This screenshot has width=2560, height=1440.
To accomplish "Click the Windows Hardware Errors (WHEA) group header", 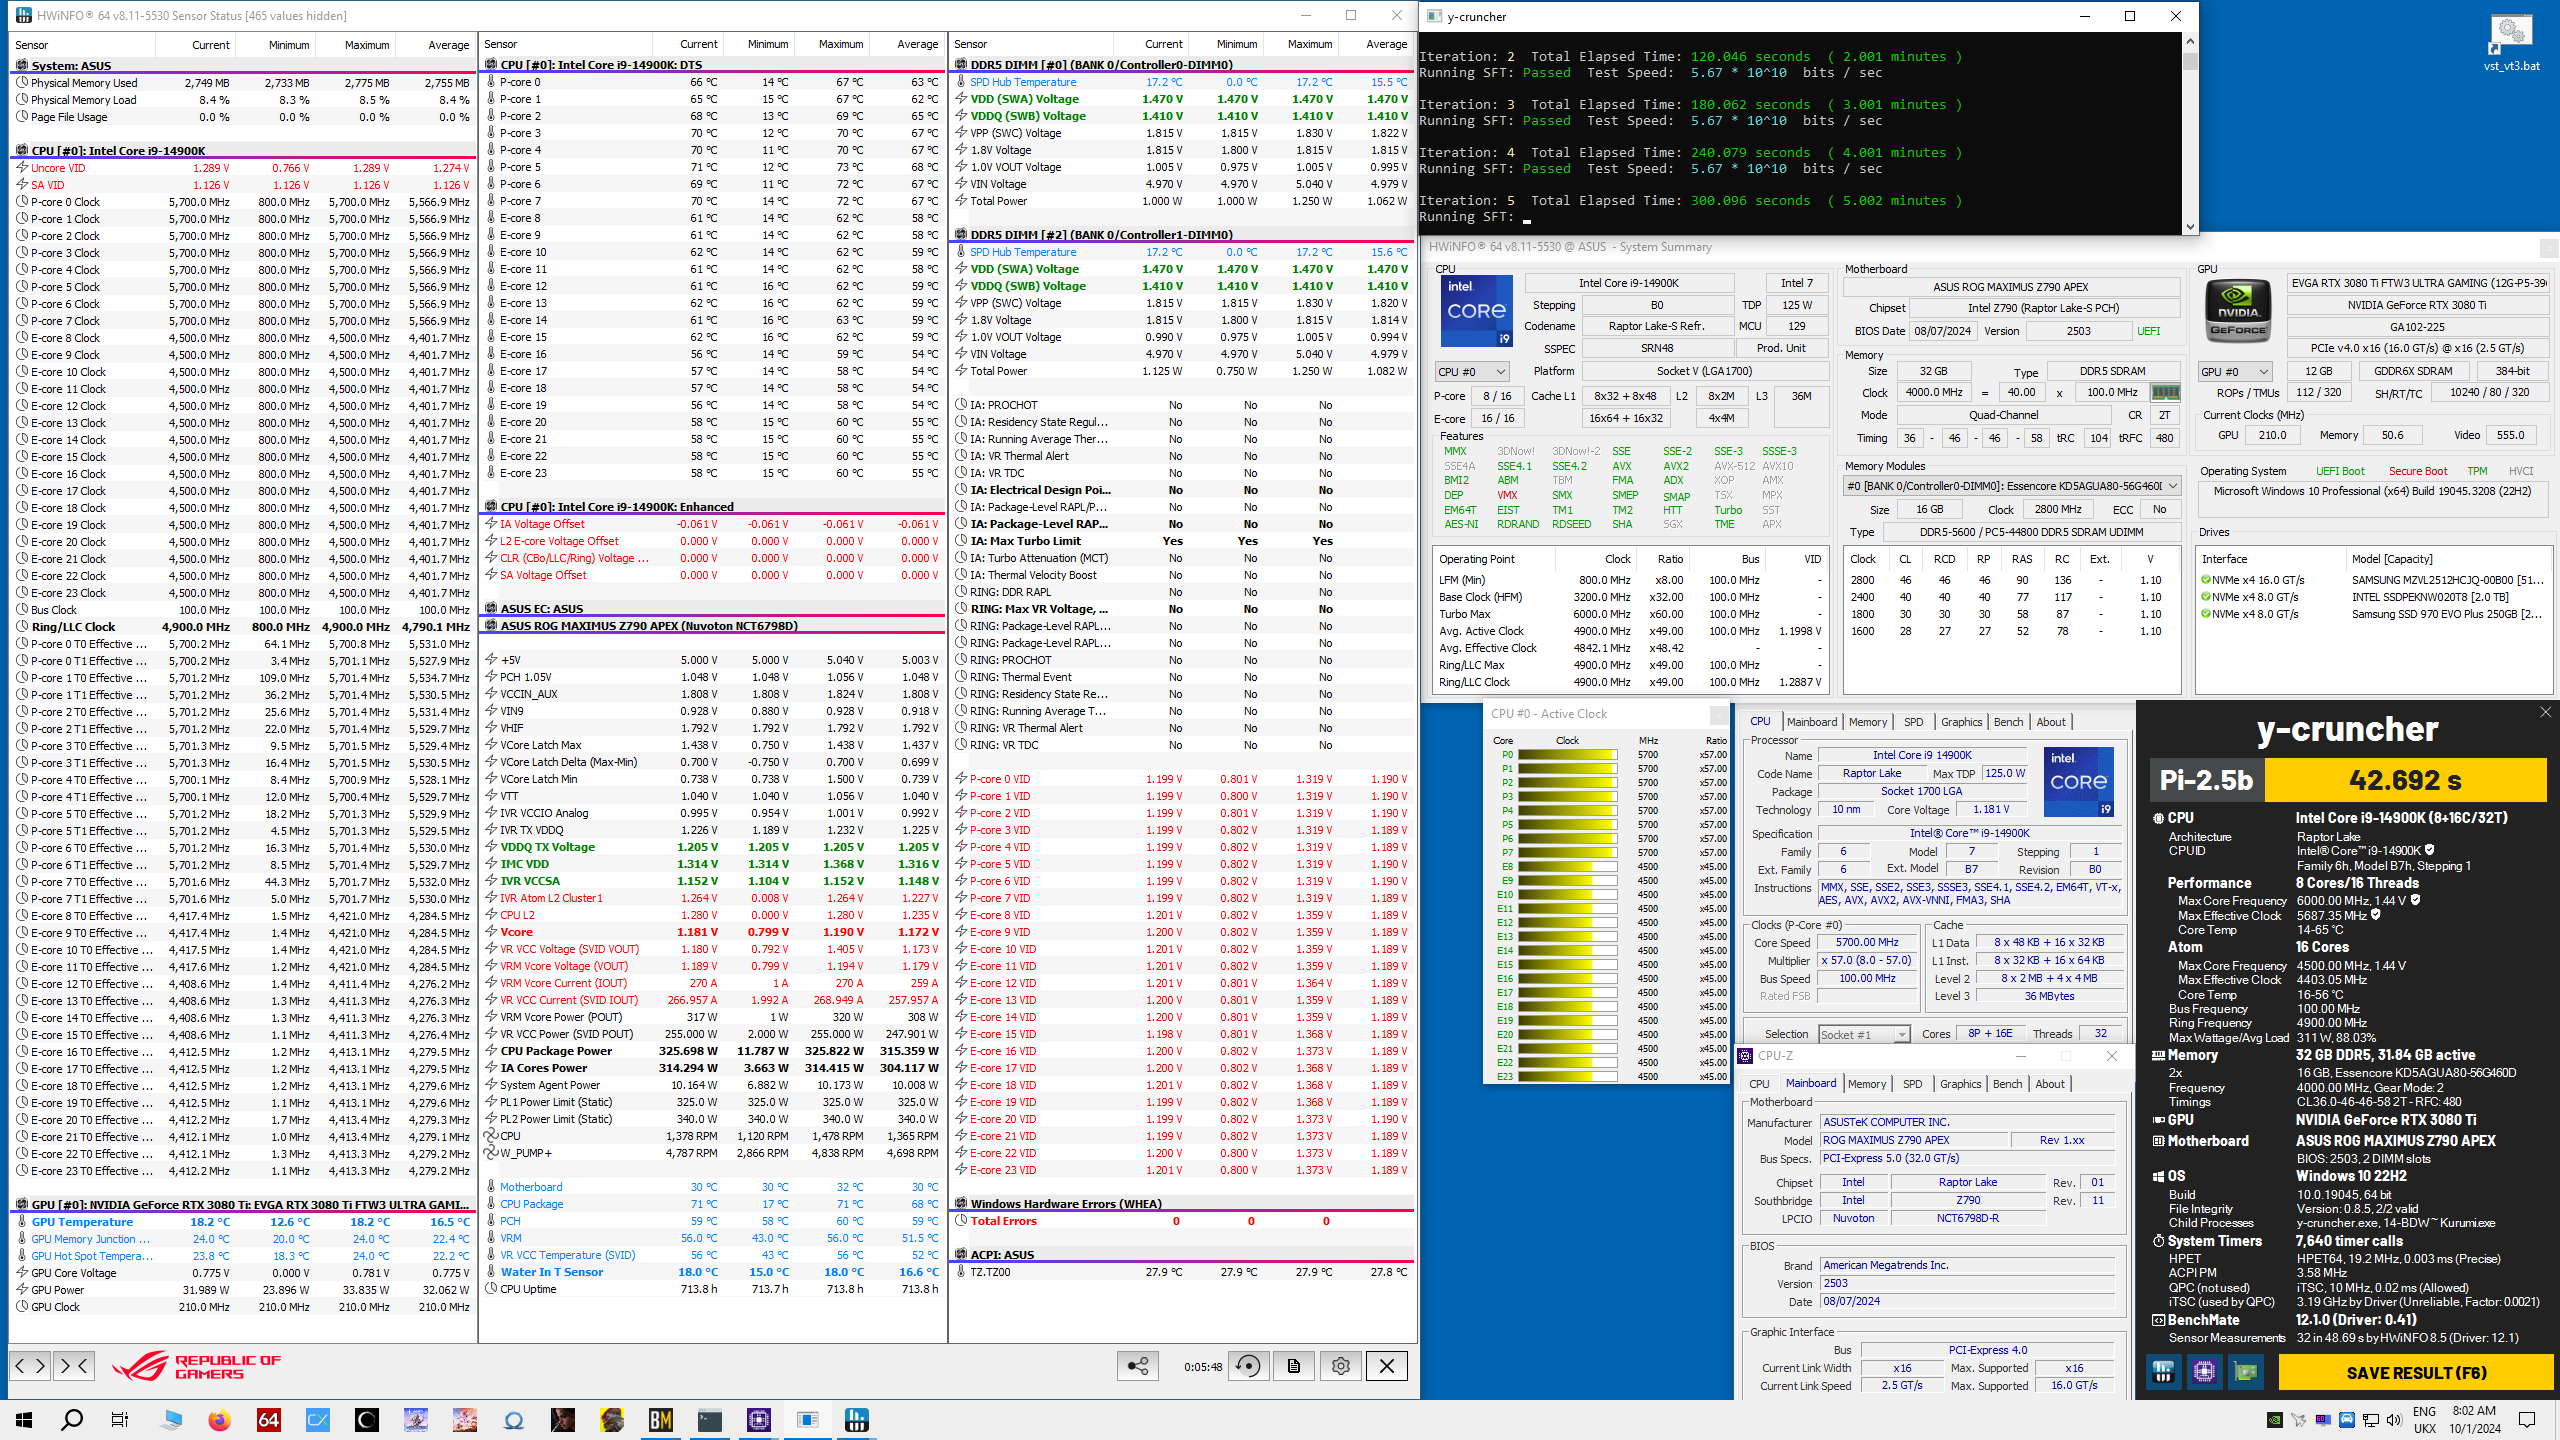I will coord(1182,1203).
